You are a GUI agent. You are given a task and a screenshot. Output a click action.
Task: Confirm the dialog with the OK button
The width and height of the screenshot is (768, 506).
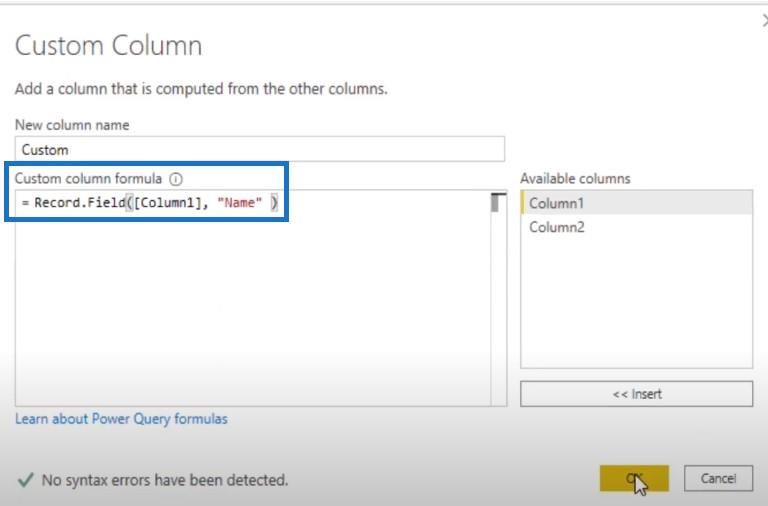pos(634,478)
